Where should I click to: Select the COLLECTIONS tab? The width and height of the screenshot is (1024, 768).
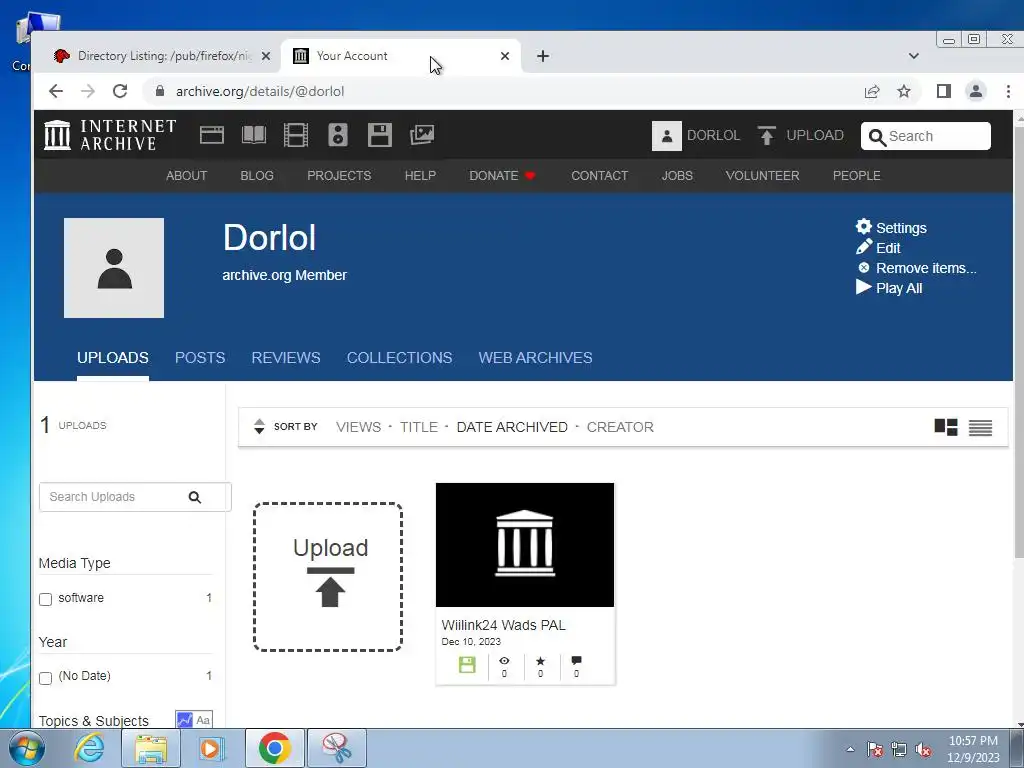pyautogui.click(x=400, y=358)
